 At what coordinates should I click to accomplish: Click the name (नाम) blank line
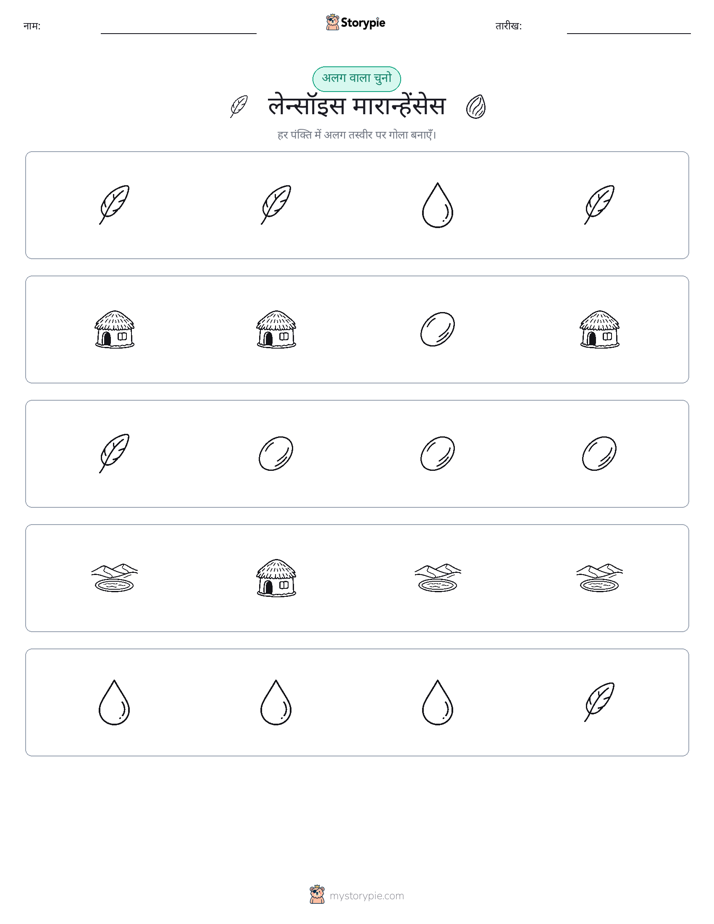pyautogui.click(x=178, y=29)
